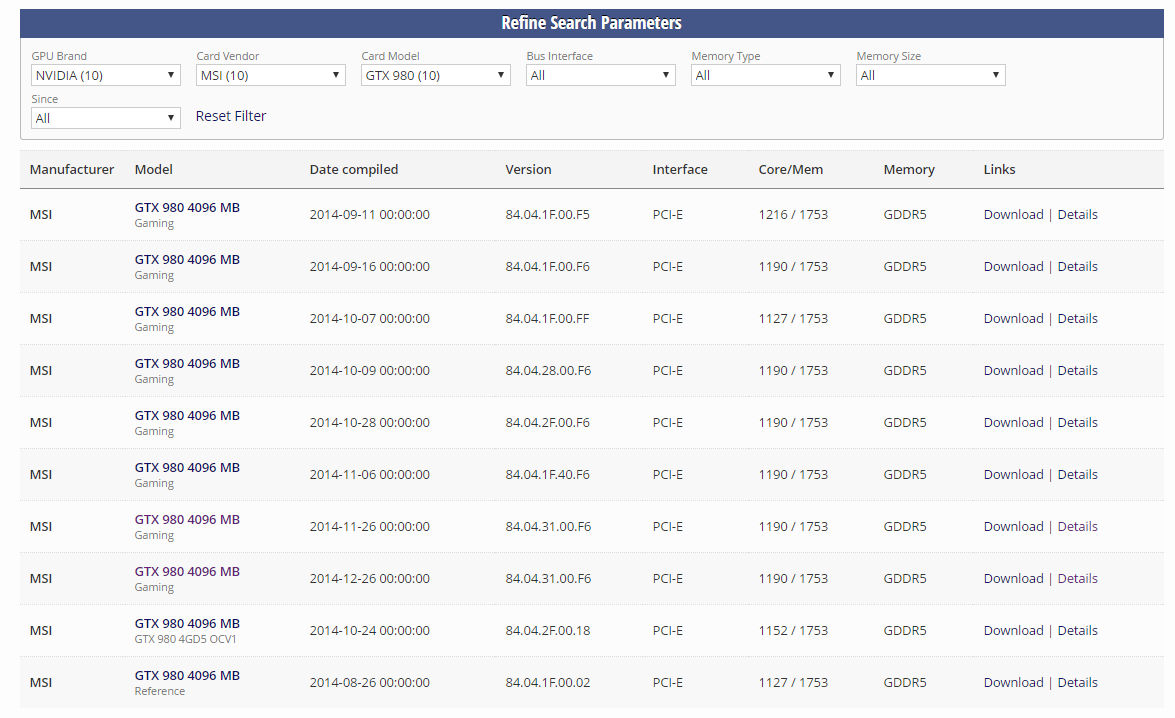This screenshot has height=718, width=1175.
Task: Open the GTX 980 4GD5 OCV1 model link
Action: tap(187, 624)
